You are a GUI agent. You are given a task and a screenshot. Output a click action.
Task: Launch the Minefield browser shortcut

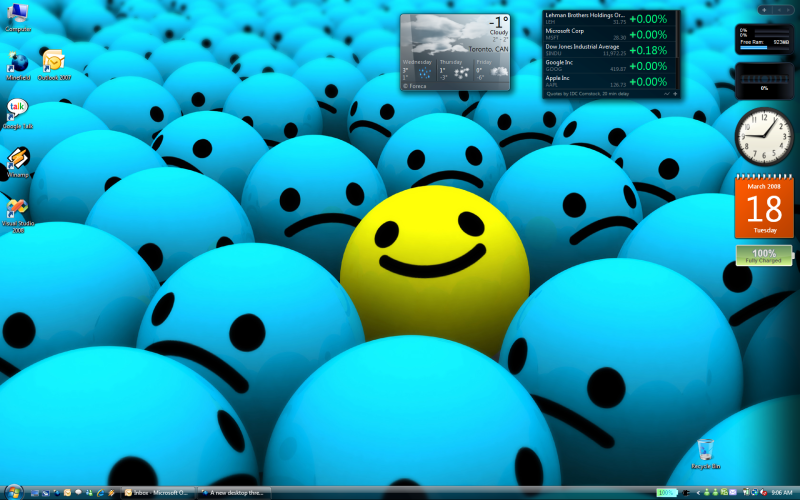[18, 66]
